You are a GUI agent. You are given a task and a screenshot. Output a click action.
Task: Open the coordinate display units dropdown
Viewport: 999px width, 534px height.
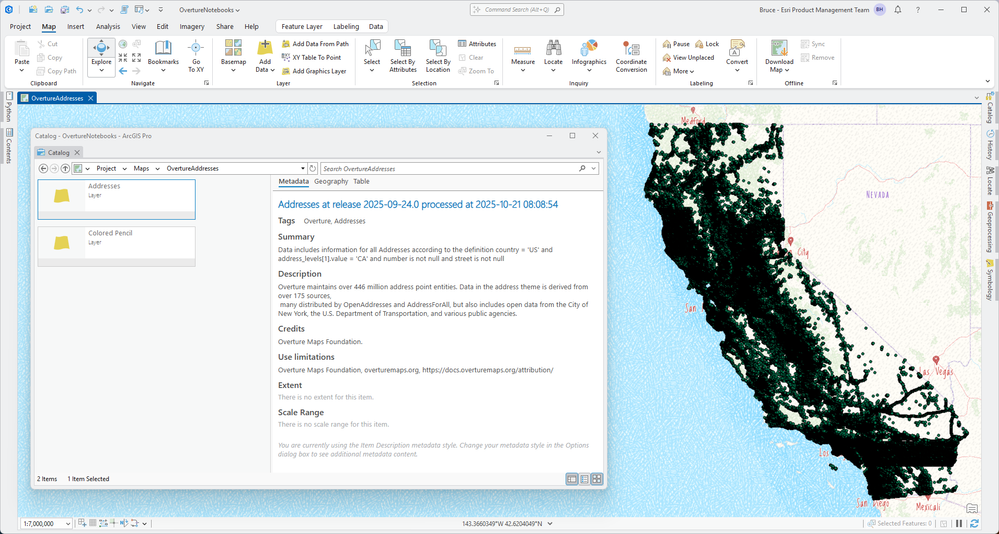click(x=550, y=524)
